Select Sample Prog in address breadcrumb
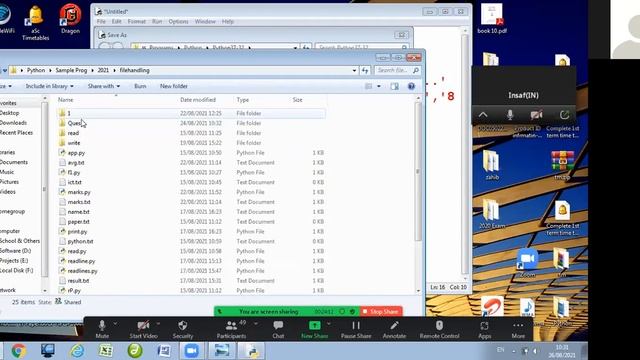 coord(71,70)
